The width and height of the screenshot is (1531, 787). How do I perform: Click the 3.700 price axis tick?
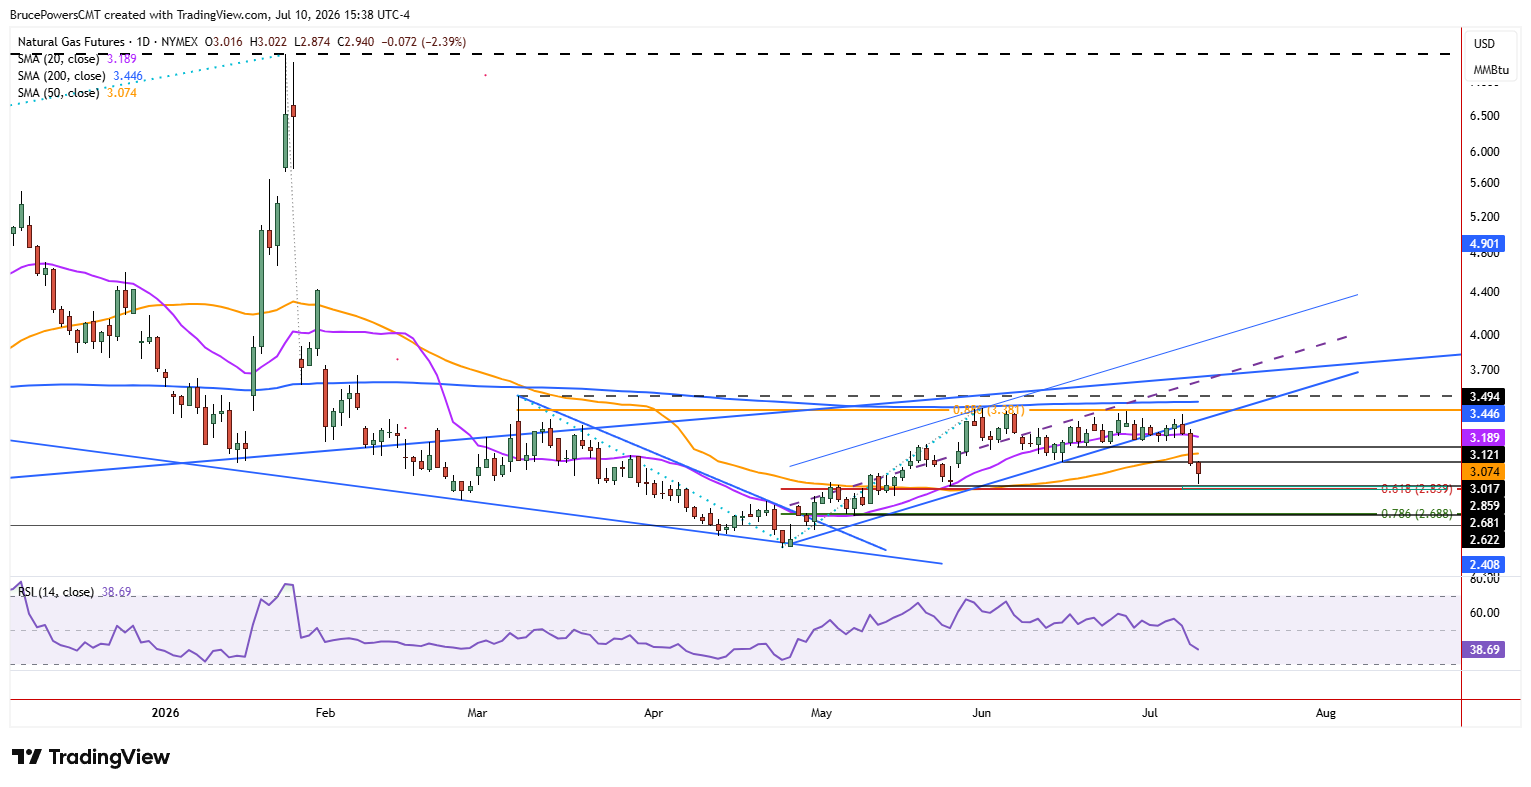tap(1484, 370)
